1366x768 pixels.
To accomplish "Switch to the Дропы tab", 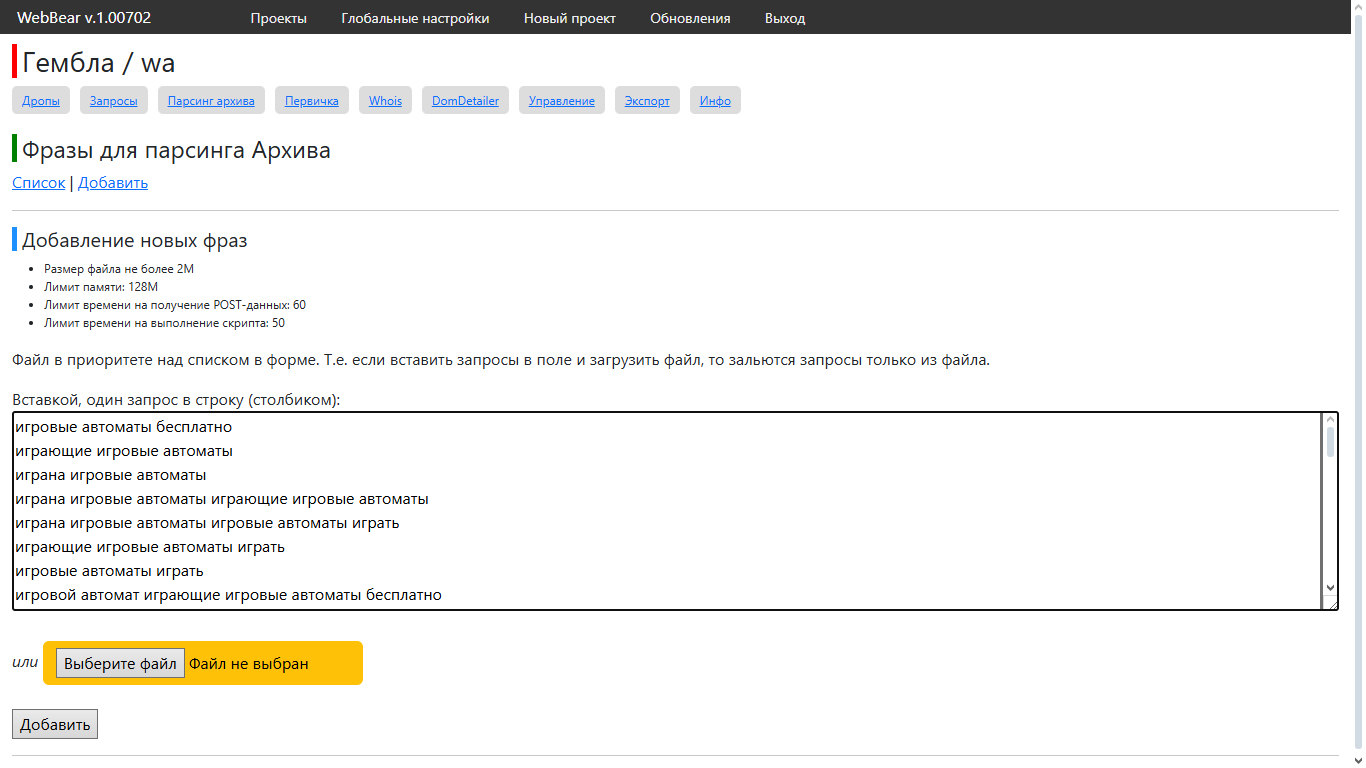I will coord(41,101).
